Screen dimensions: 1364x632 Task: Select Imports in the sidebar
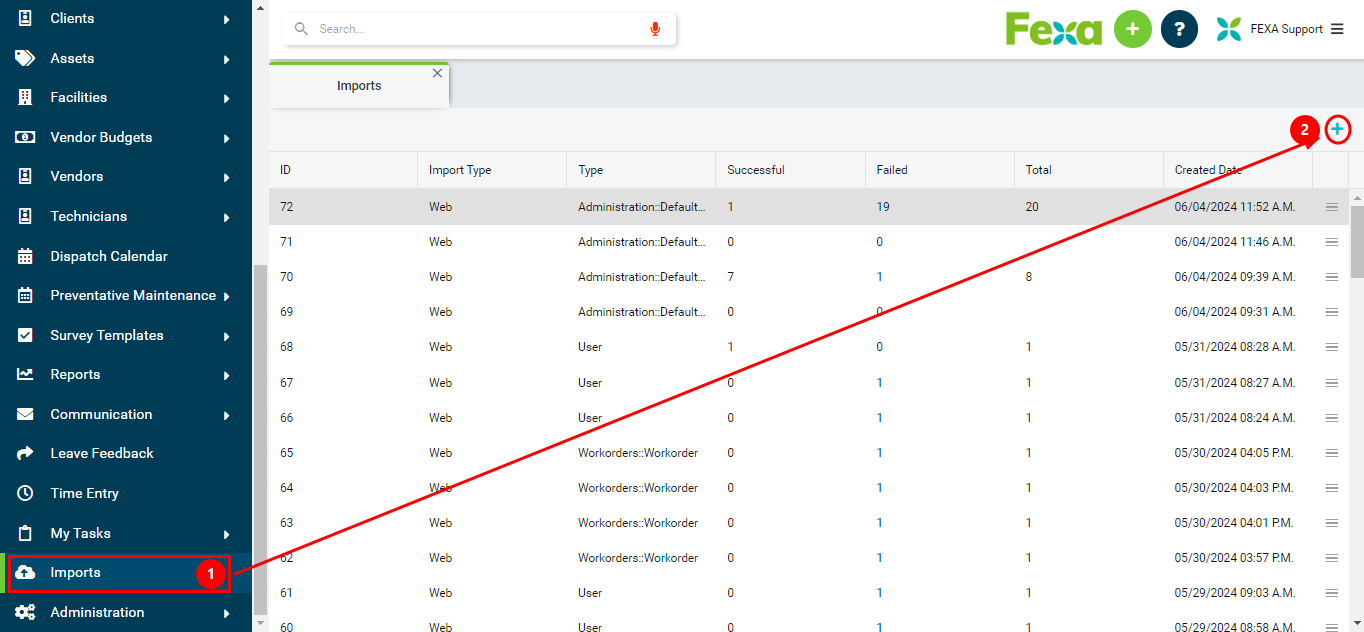[x=76, y=573]
